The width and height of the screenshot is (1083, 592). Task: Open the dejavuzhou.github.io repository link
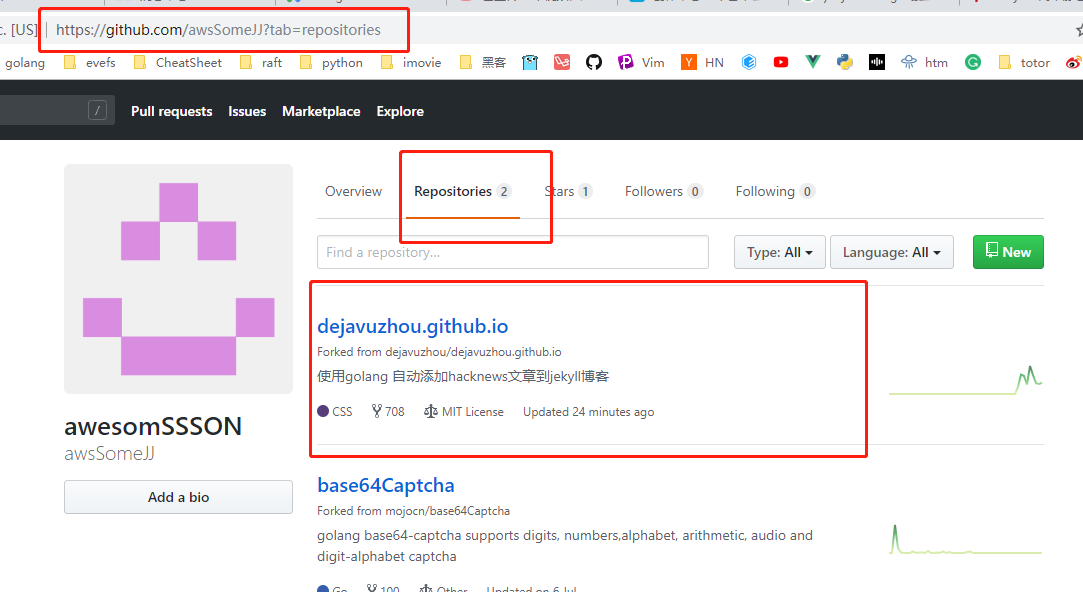(412, 326)
